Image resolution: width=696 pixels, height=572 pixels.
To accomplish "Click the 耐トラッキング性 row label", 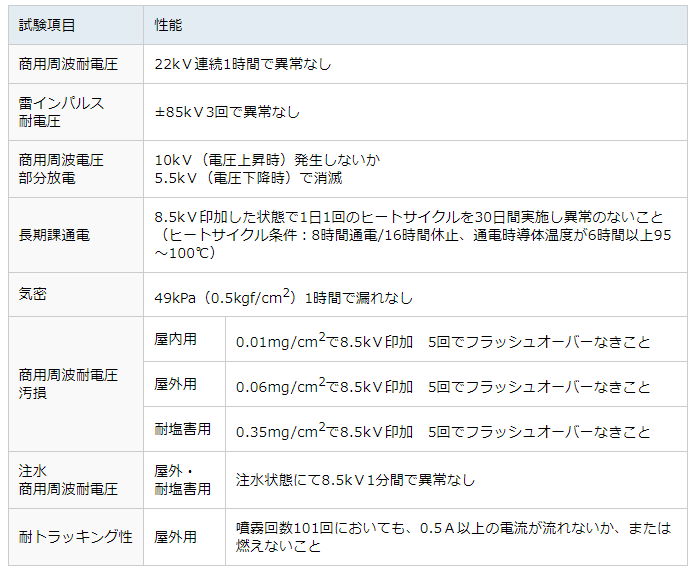I will (75, 537).
